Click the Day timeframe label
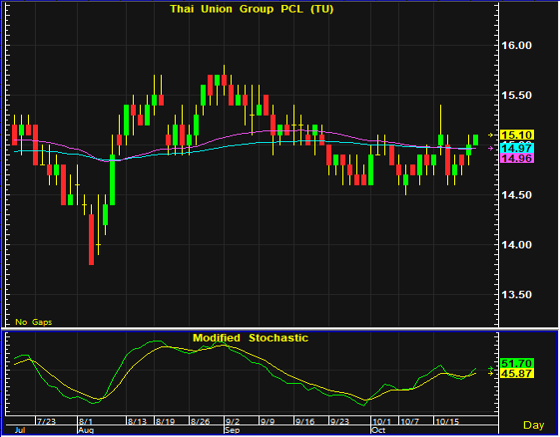This screenshot has height=437, width=560. pyautogui.click(x=534, y=425)
